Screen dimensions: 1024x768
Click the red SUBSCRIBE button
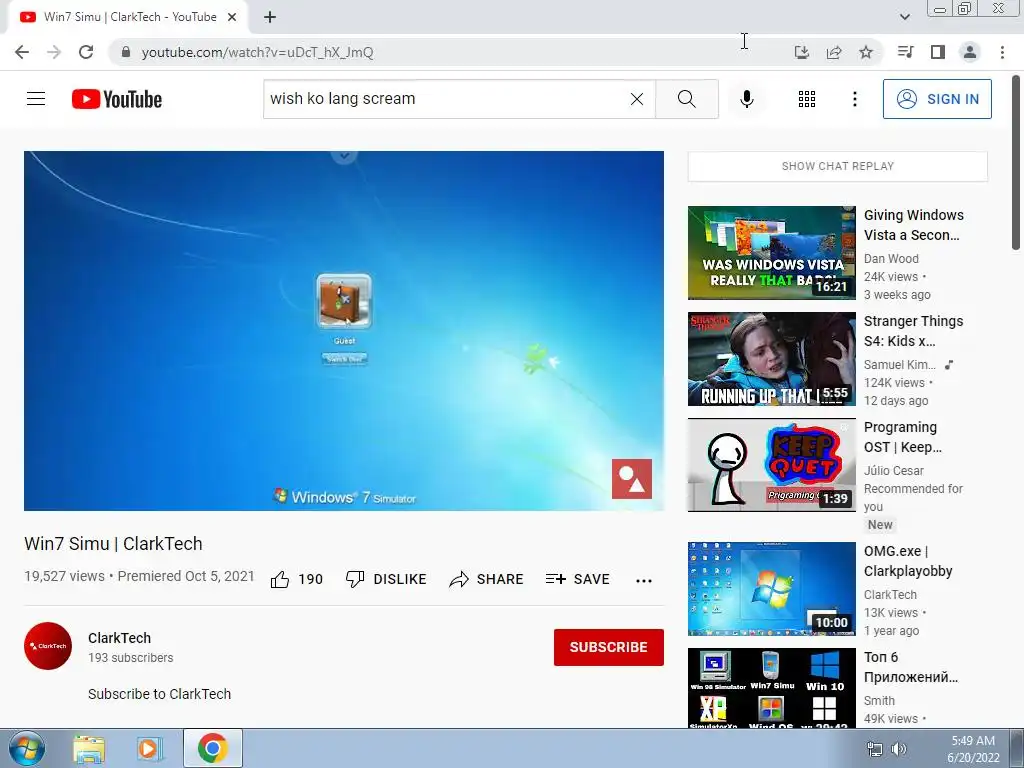609,647
